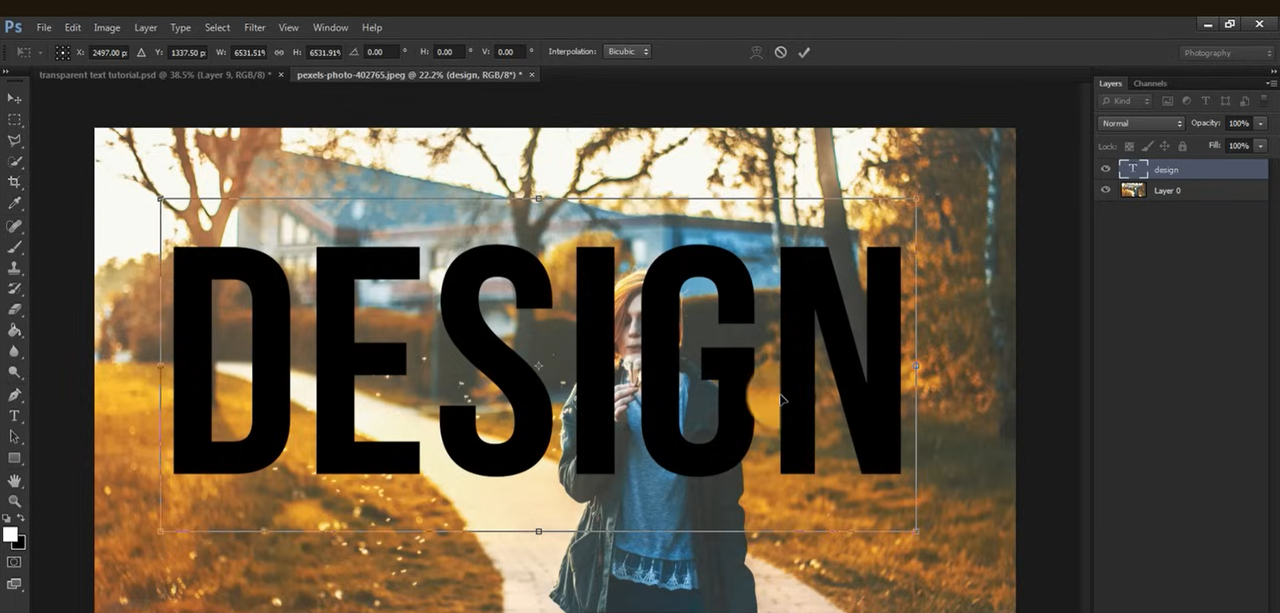Image resolution: width=1280 pixels, height=613 pixels.
Task: Select the Polygonal Lasso tool
Action: [x=14, y=141]
